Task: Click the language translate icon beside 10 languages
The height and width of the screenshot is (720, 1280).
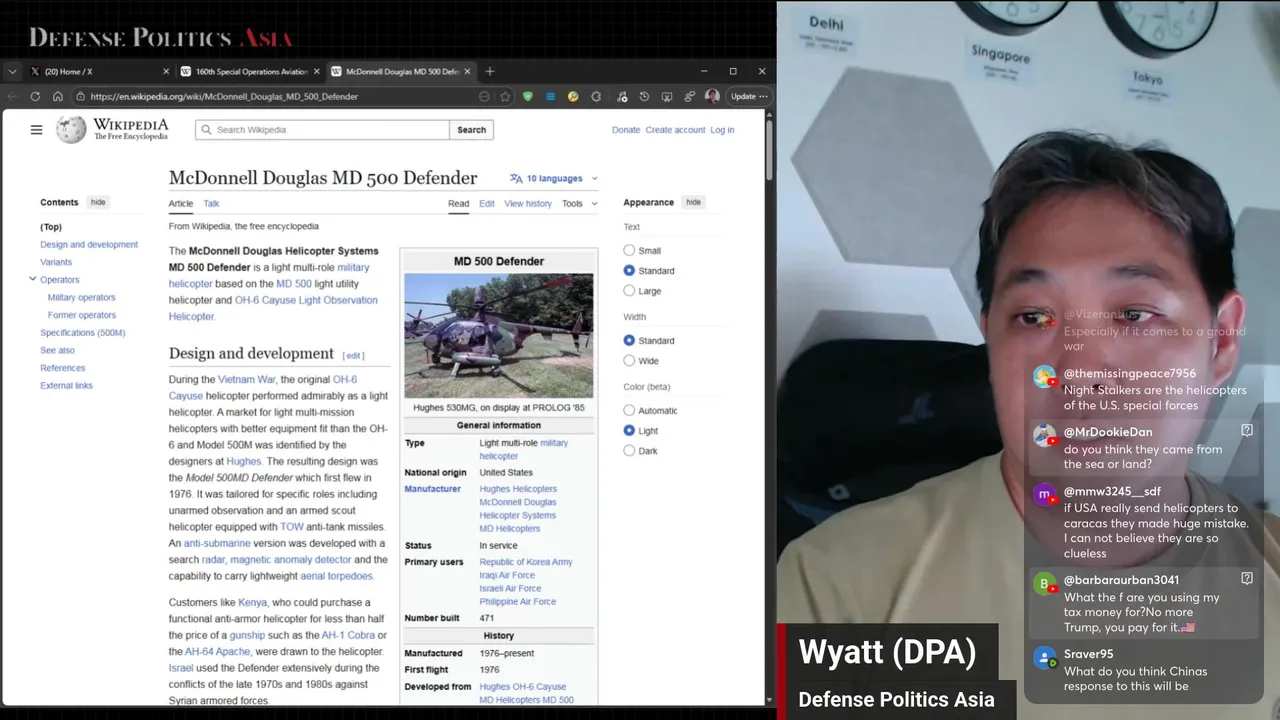Action: 516,178
